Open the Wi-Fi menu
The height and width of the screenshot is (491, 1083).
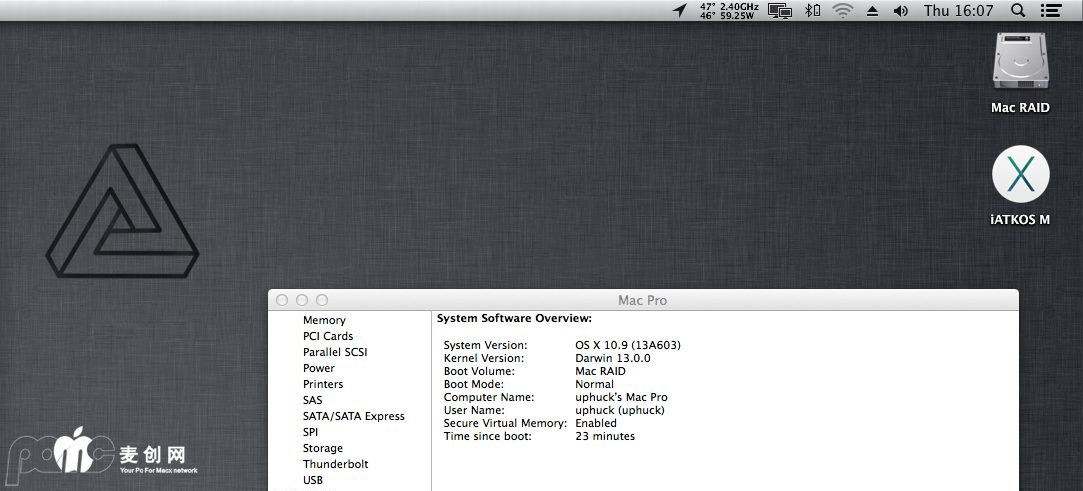click(842, 11)
